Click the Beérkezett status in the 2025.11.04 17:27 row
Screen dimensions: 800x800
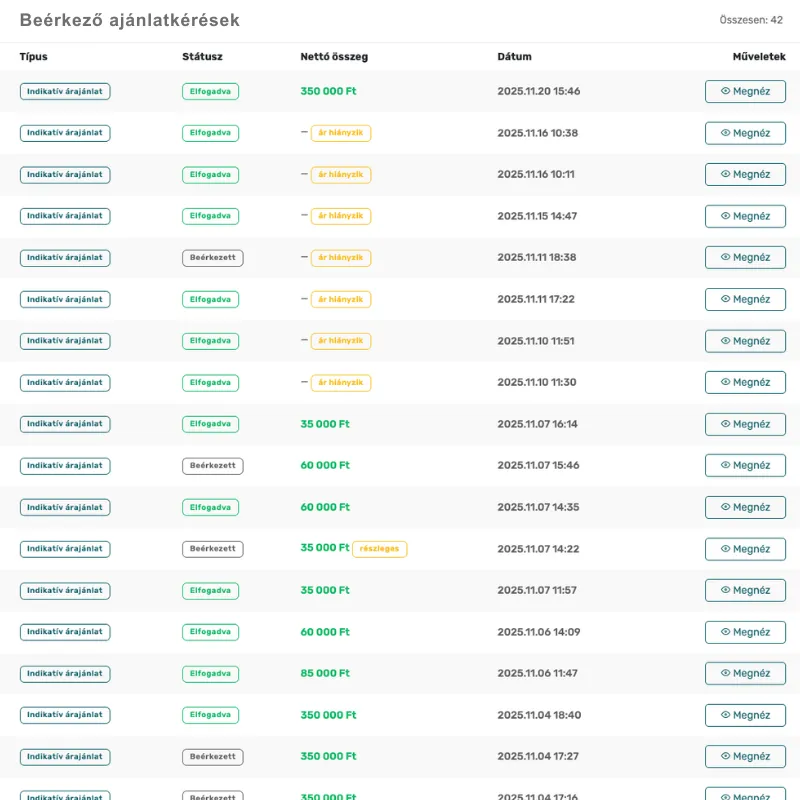pos(212,757)
